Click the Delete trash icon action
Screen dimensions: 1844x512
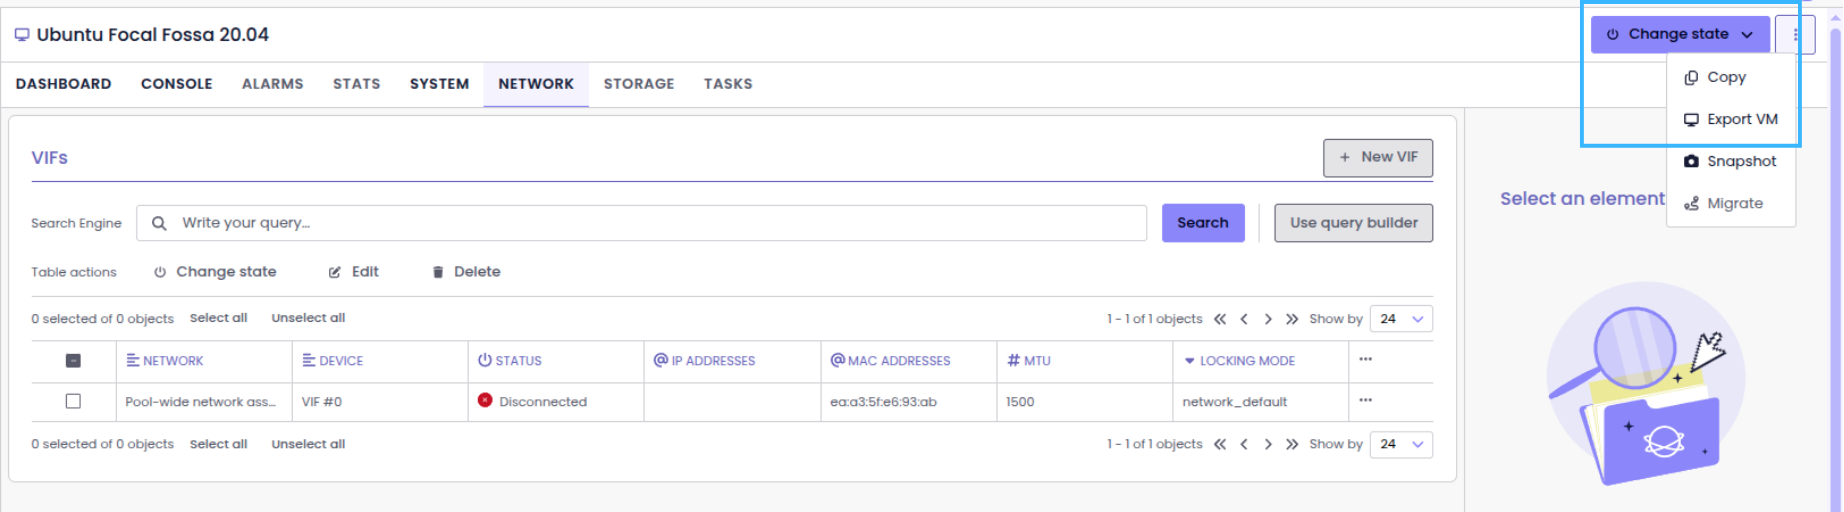[x=466, y=272]
